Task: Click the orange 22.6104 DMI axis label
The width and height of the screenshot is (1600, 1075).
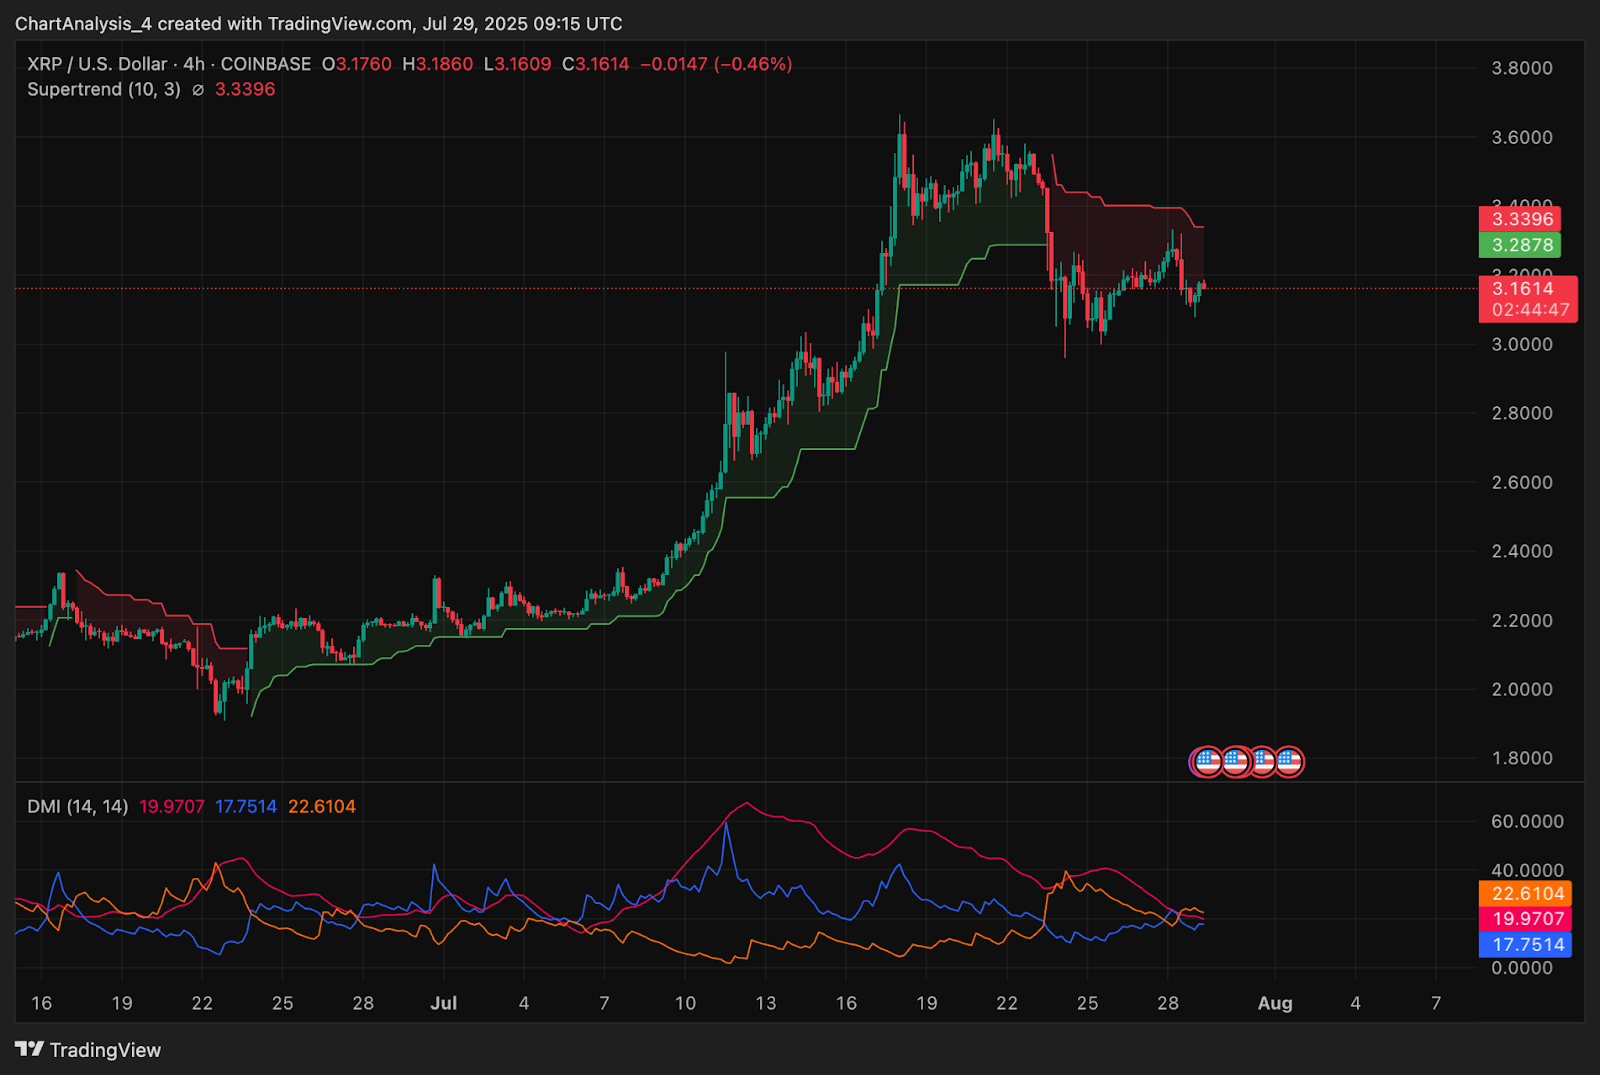Action: [1526, 893]
